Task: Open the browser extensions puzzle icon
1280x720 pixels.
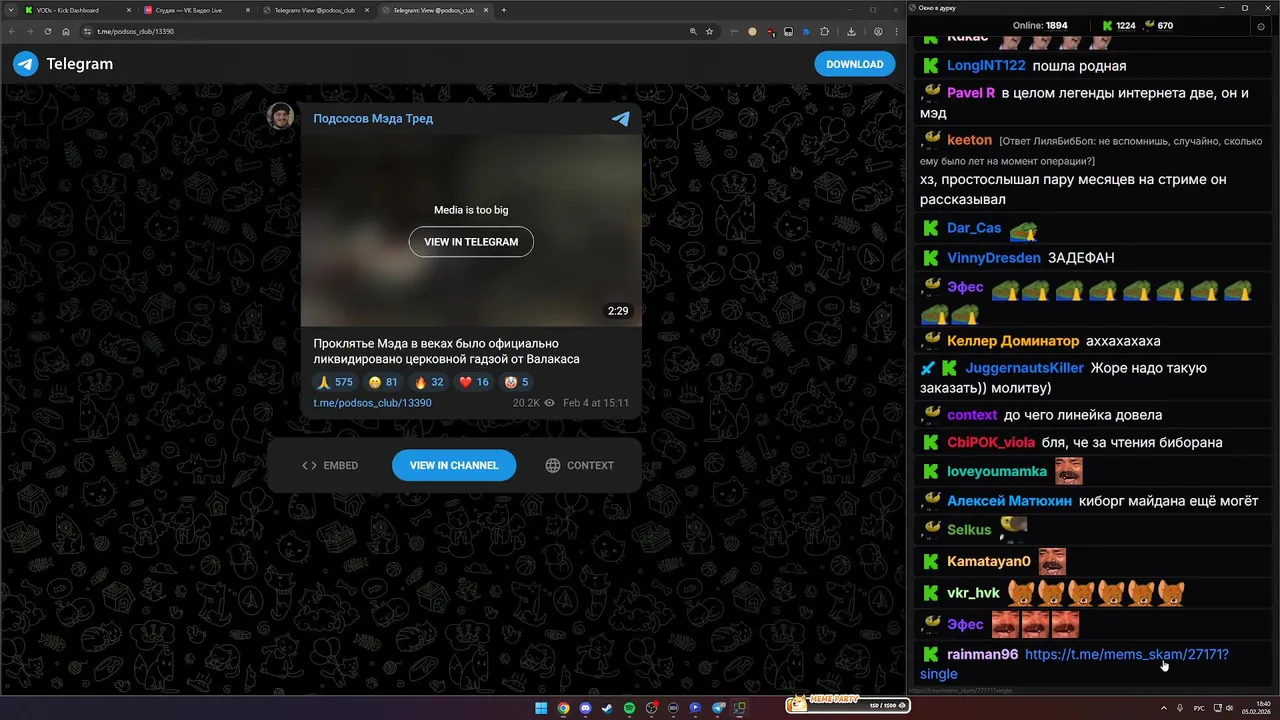Action: [825, 31]
